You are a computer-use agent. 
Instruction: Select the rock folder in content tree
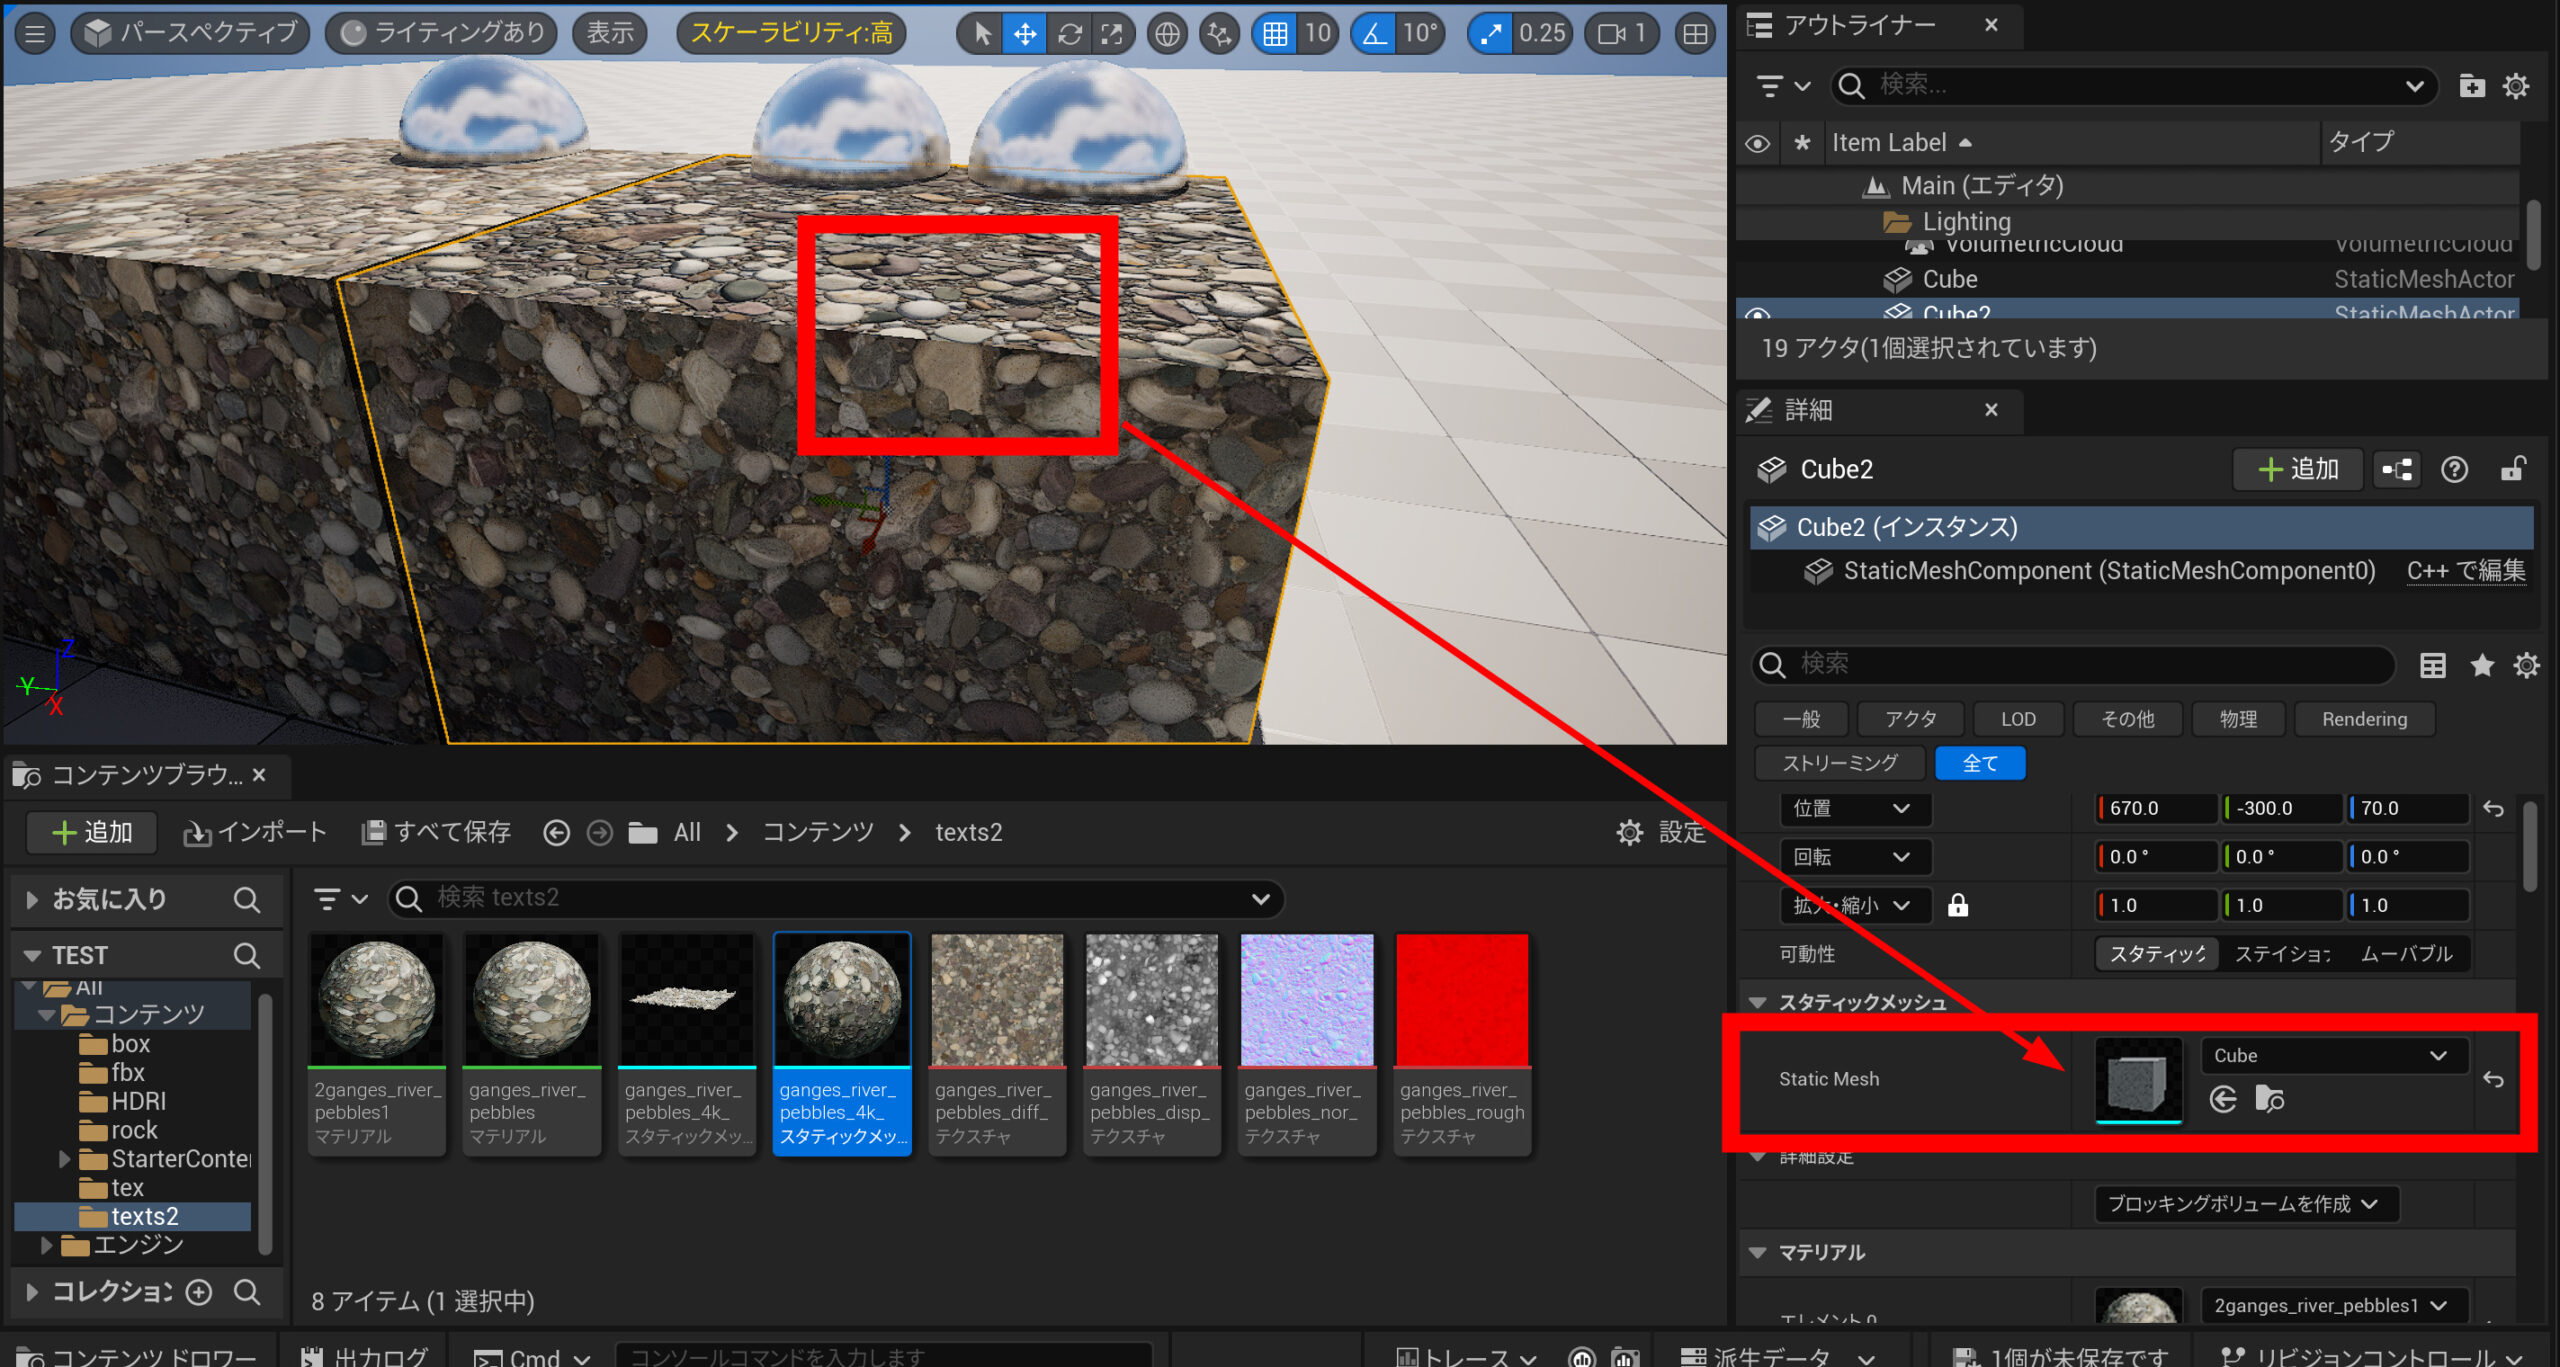134,1130
